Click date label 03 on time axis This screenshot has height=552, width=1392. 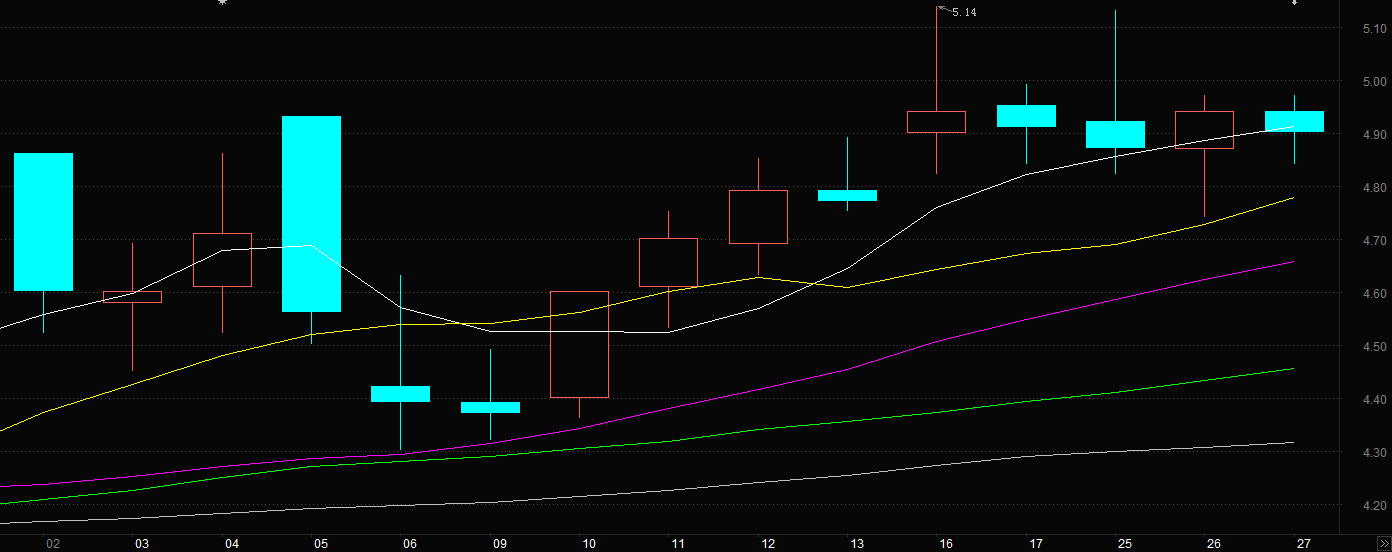[x=142, y=544]
